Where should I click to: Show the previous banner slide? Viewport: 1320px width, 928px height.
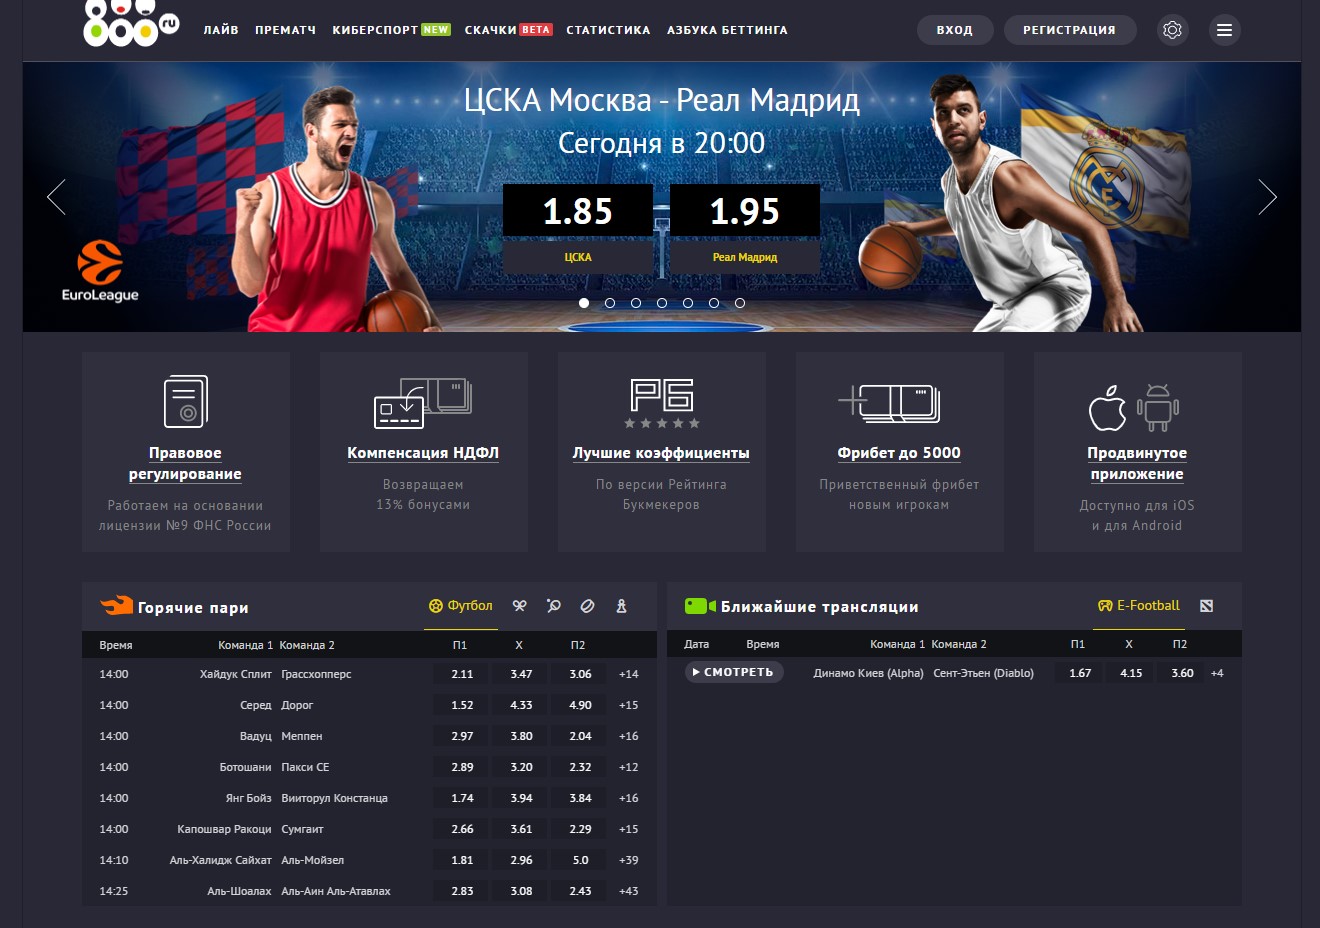pos(56,197)
